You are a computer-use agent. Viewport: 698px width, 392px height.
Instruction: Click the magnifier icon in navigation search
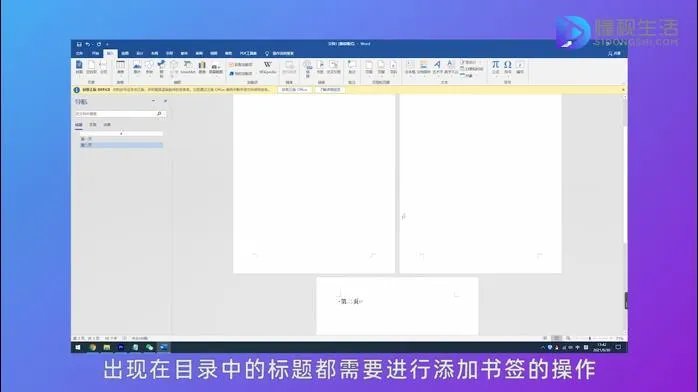coord(159,114)
